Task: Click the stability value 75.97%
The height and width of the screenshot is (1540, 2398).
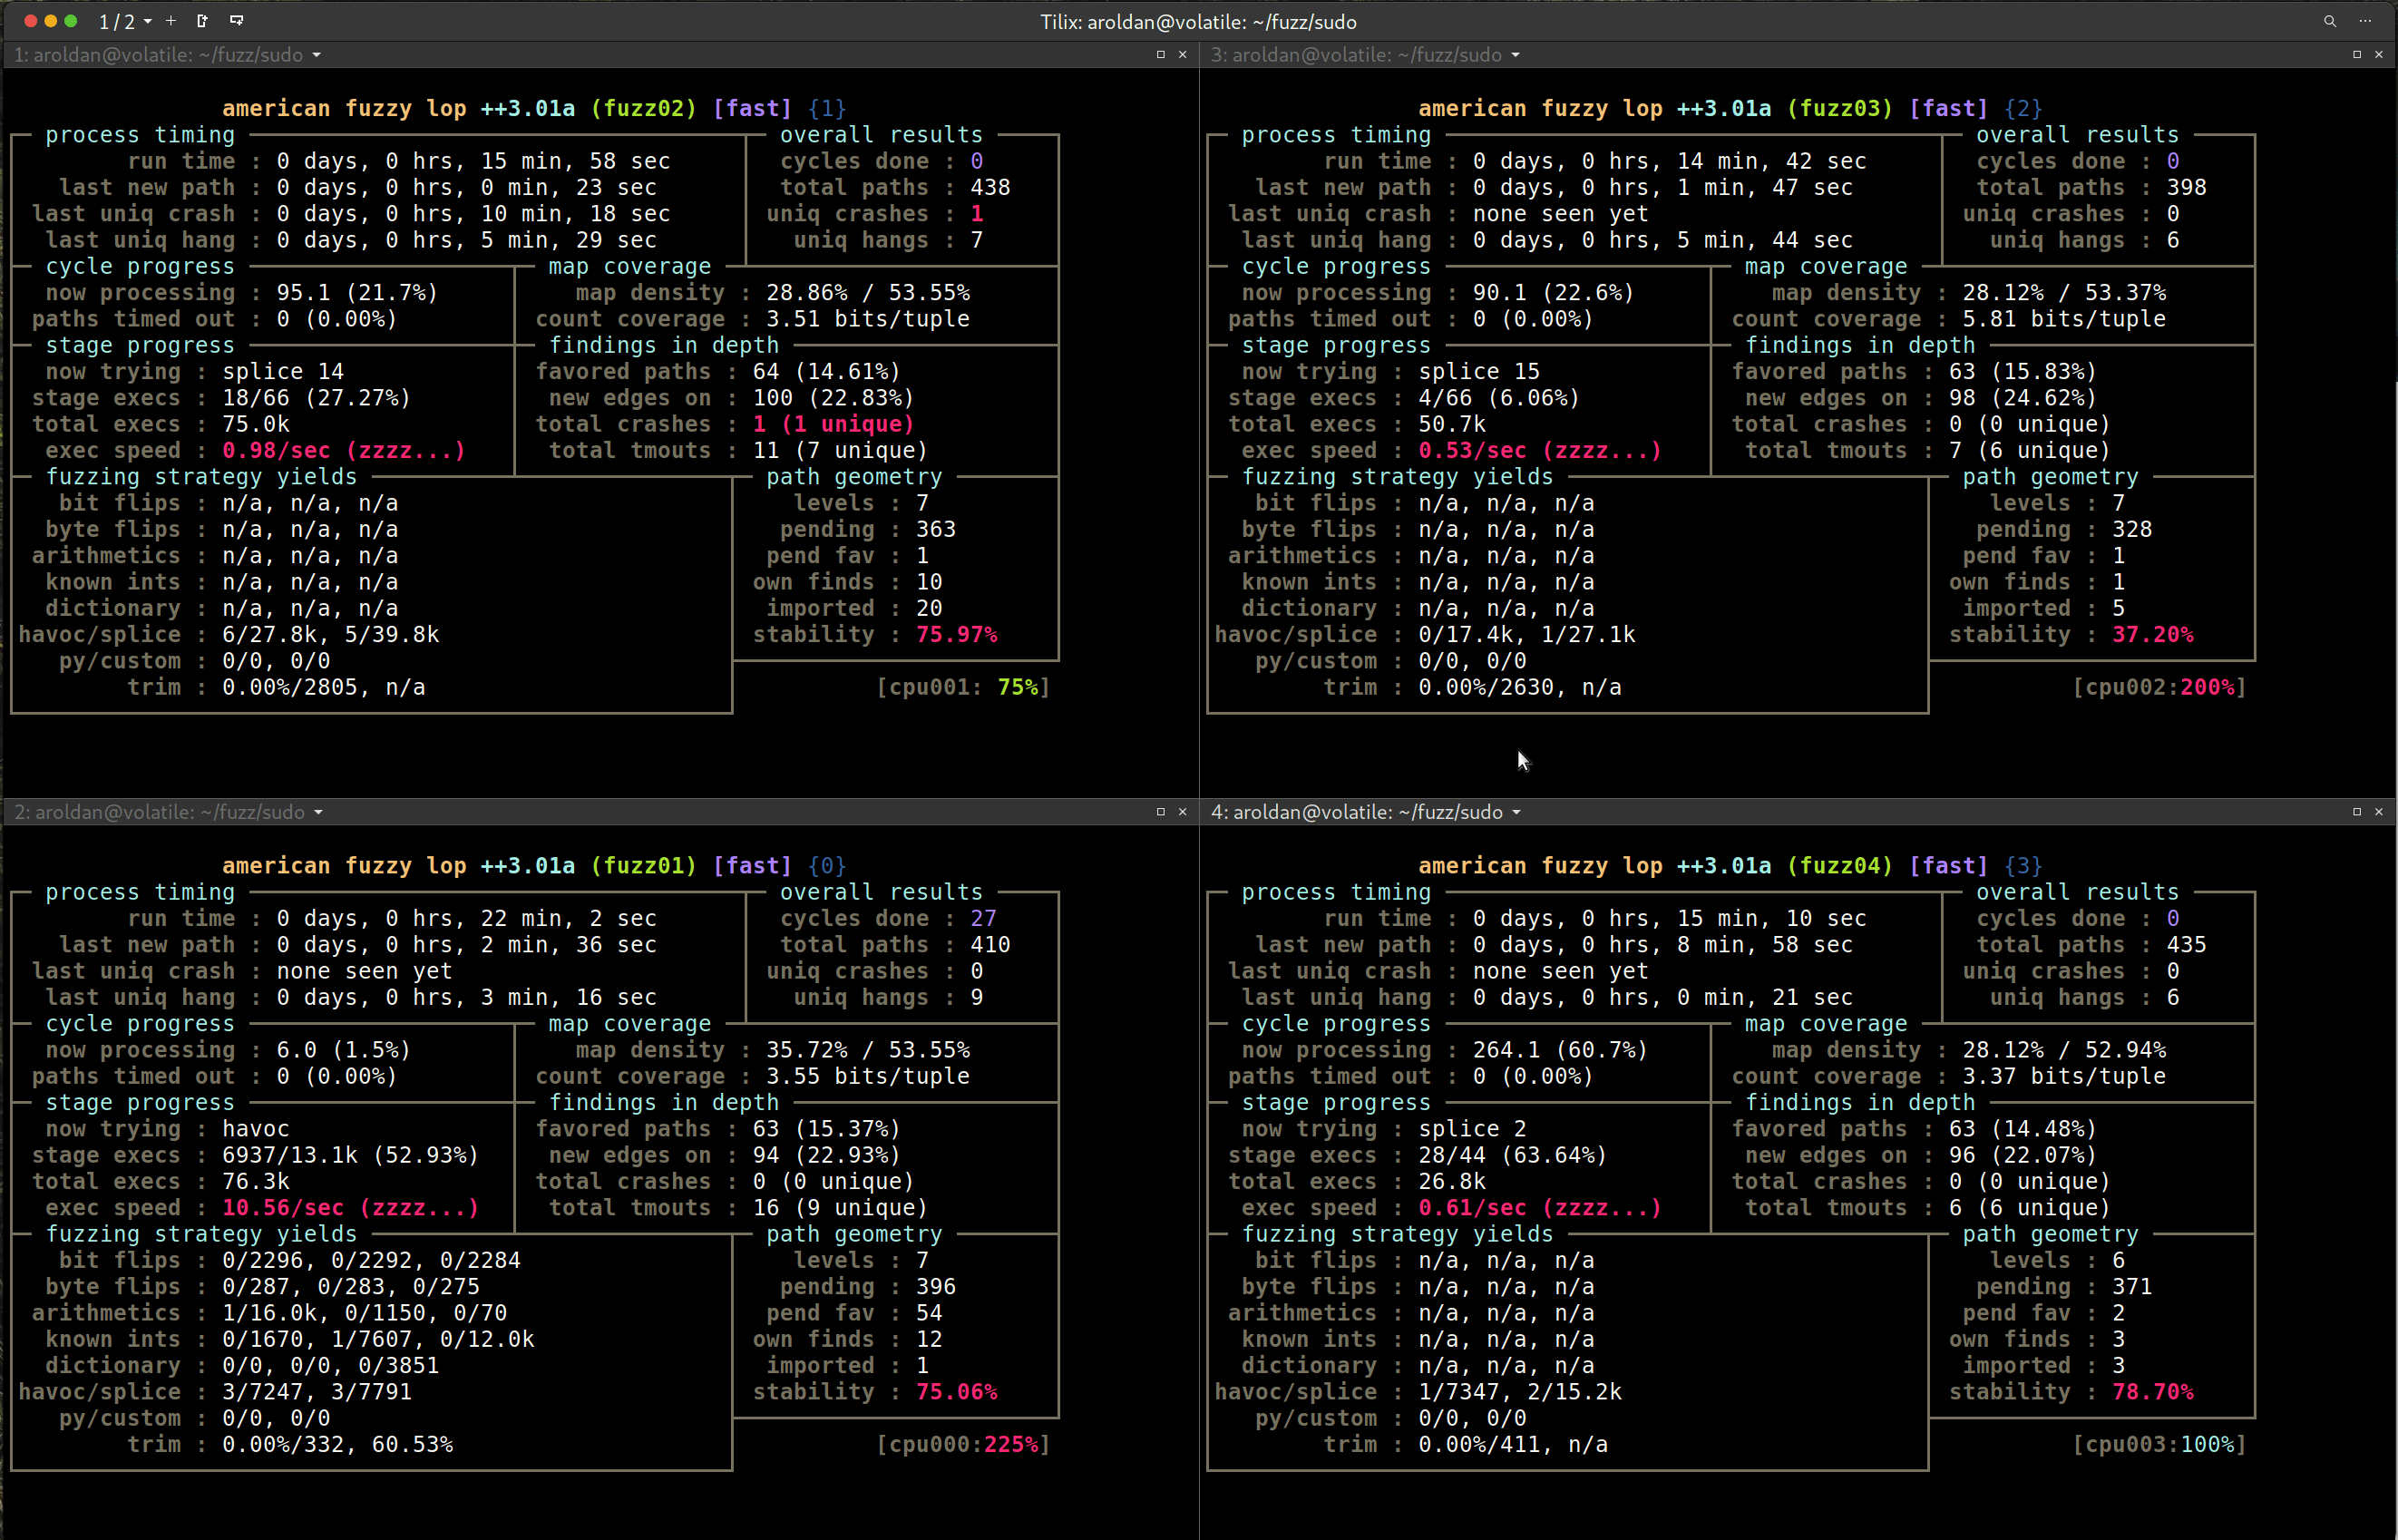Action: click(957, 635)
